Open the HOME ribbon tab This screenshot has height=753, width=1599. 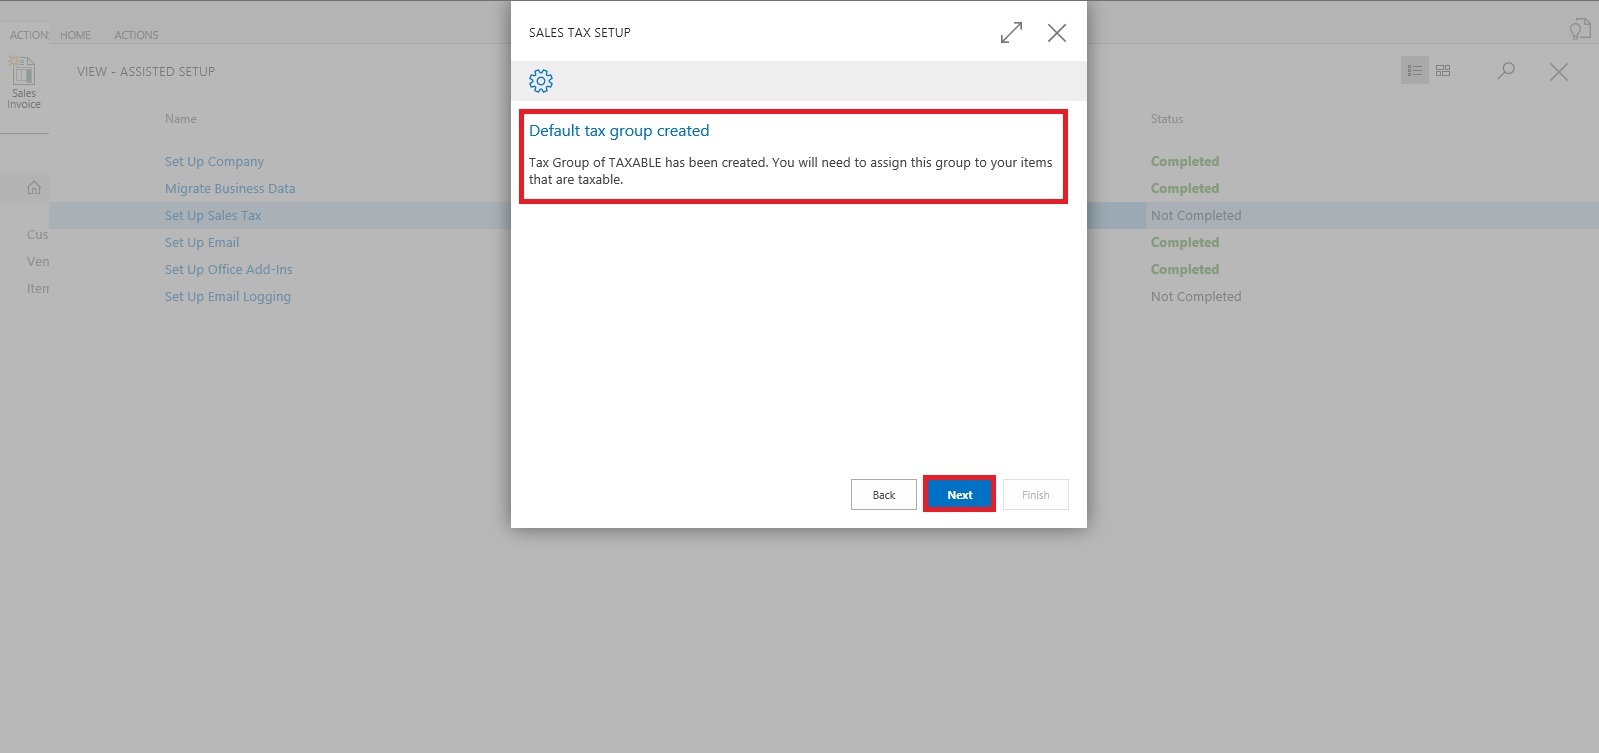click(75, 35)
